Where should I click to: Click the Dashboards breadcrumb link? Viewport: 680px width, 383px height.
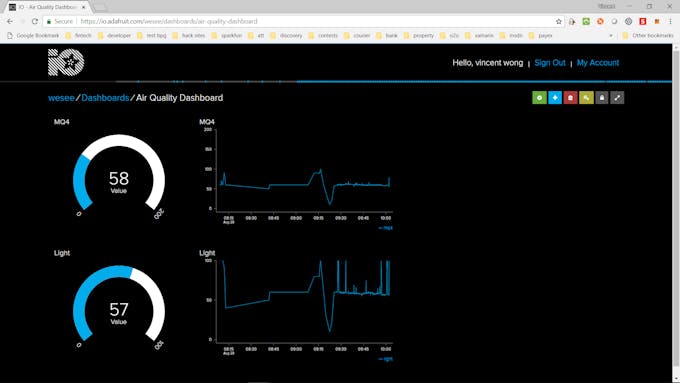[x=105, y=98]
